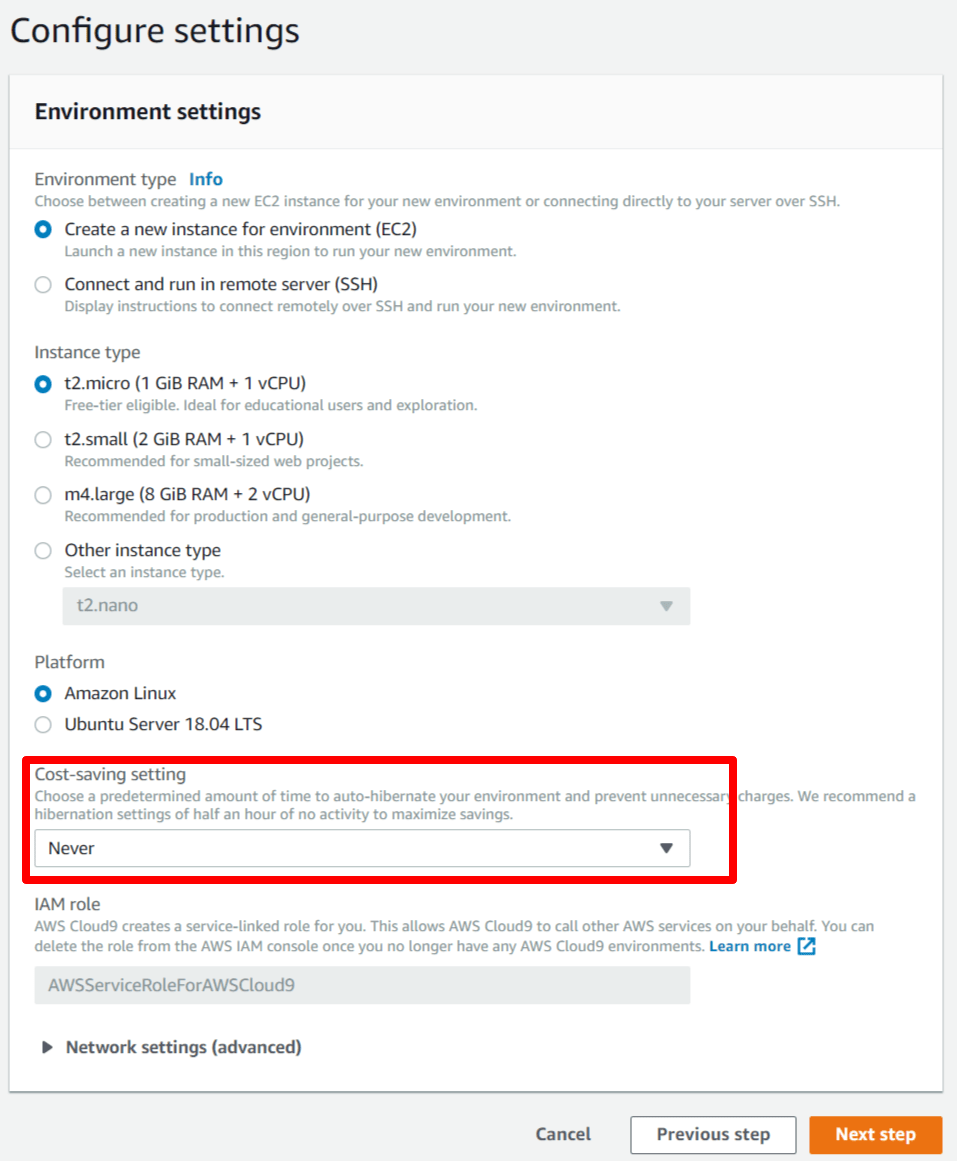
Task: Open the t2.nano instance type dropdown
Action: coord(375,606)
